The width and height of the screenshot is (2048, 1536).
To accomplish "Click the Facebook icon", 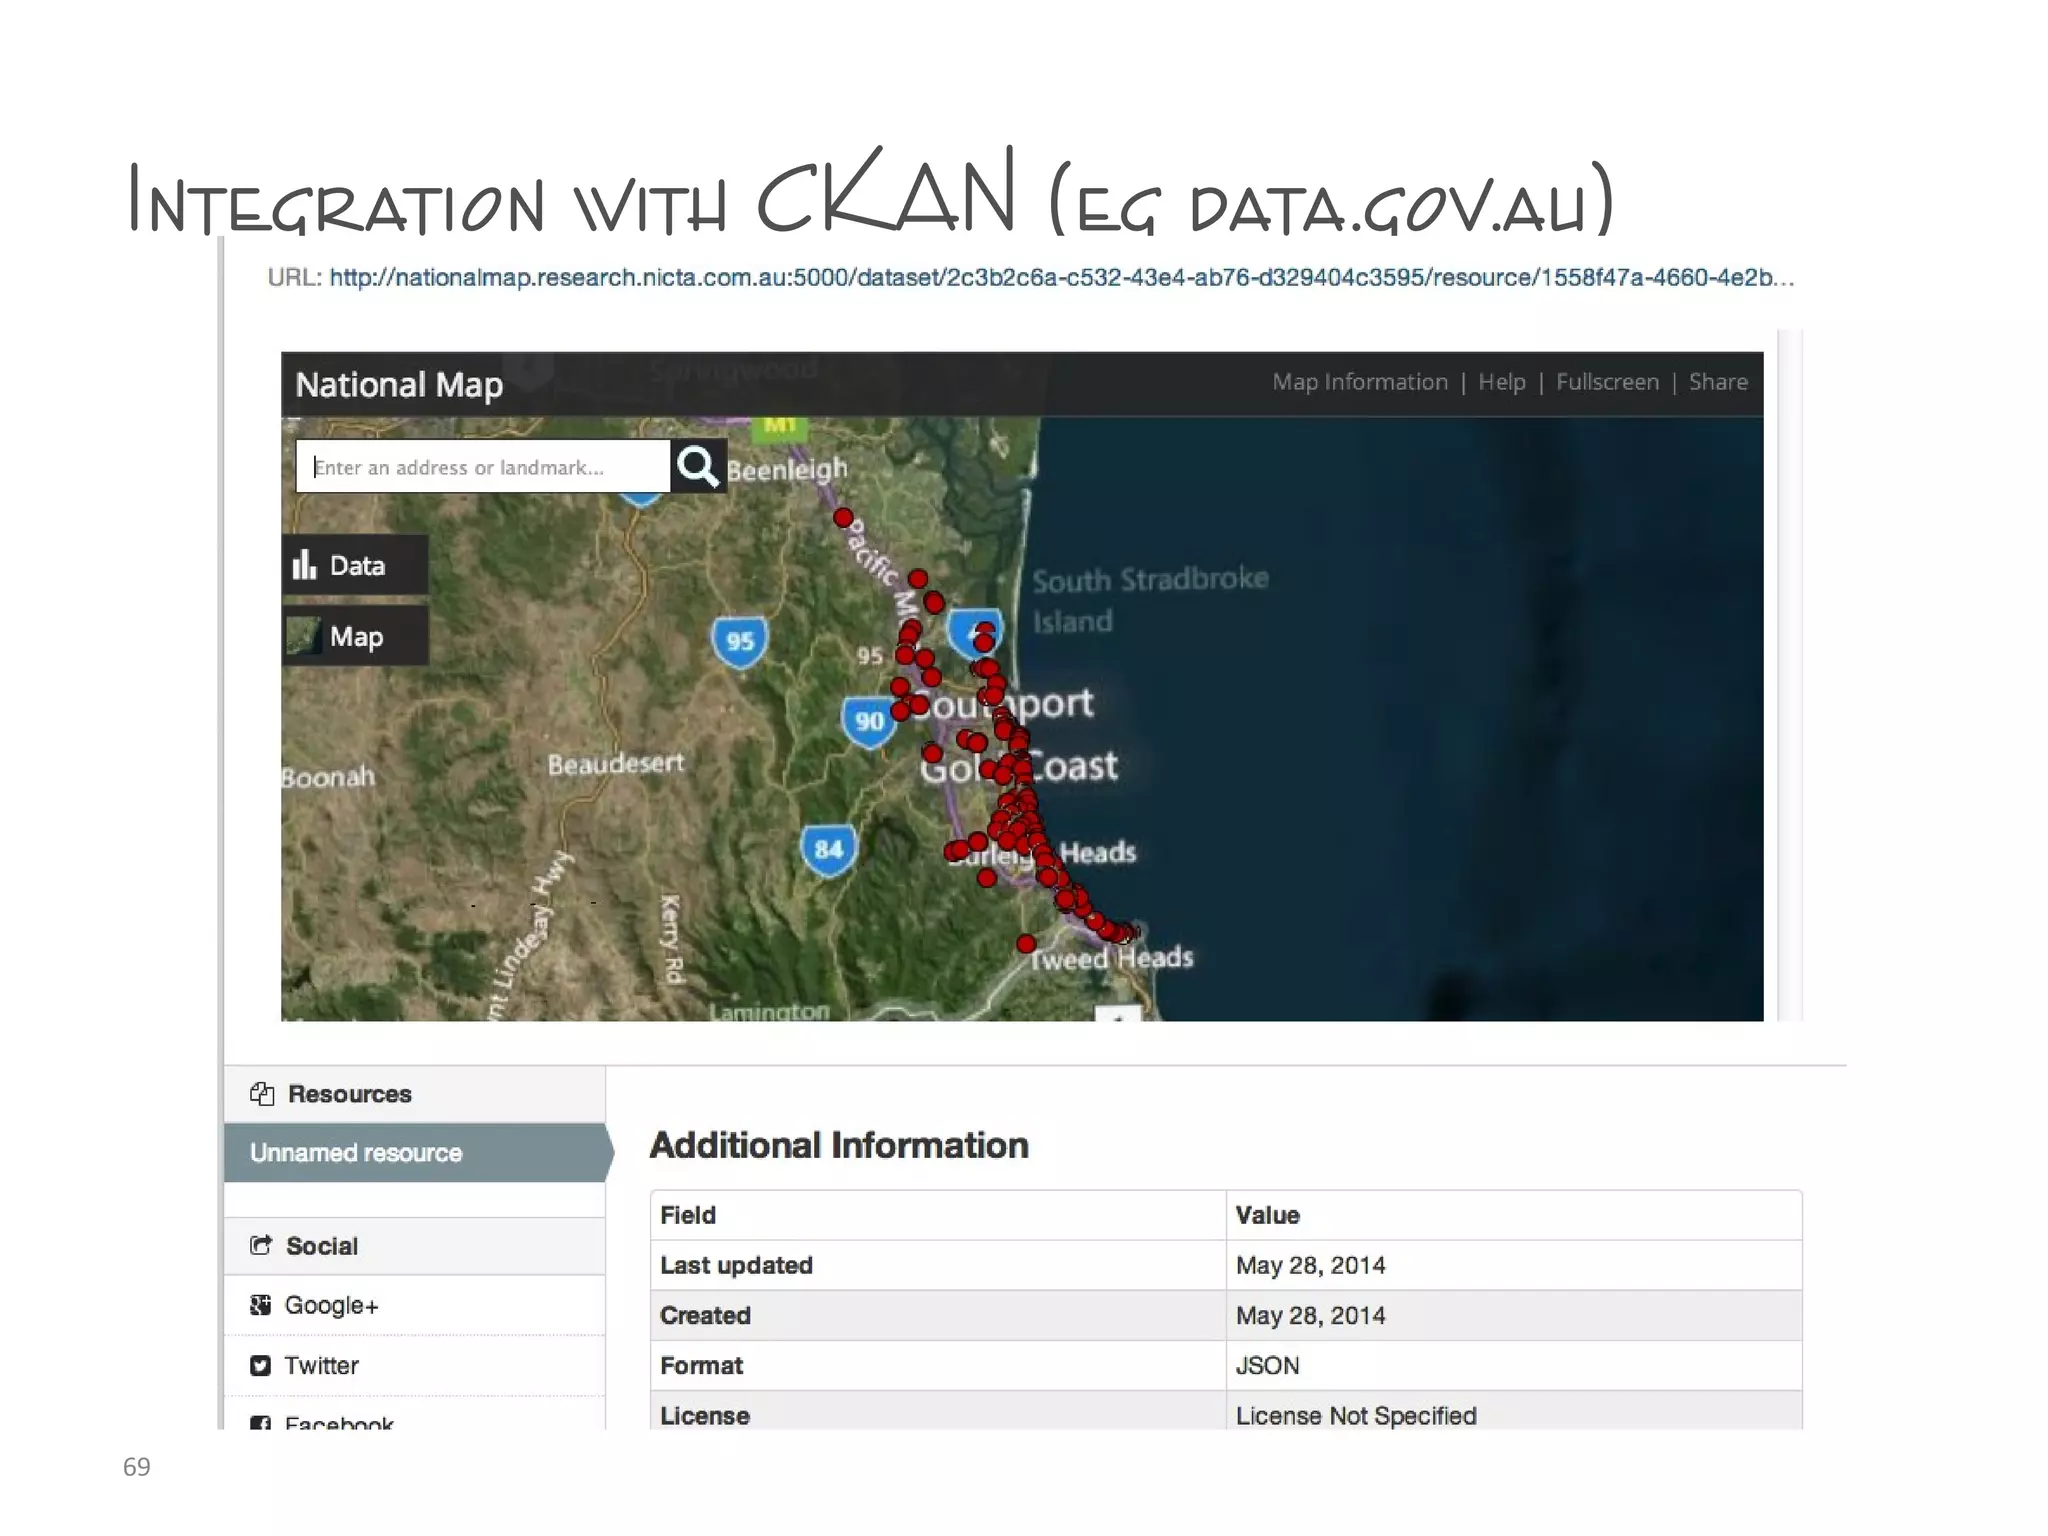I will coord(260,1423).
